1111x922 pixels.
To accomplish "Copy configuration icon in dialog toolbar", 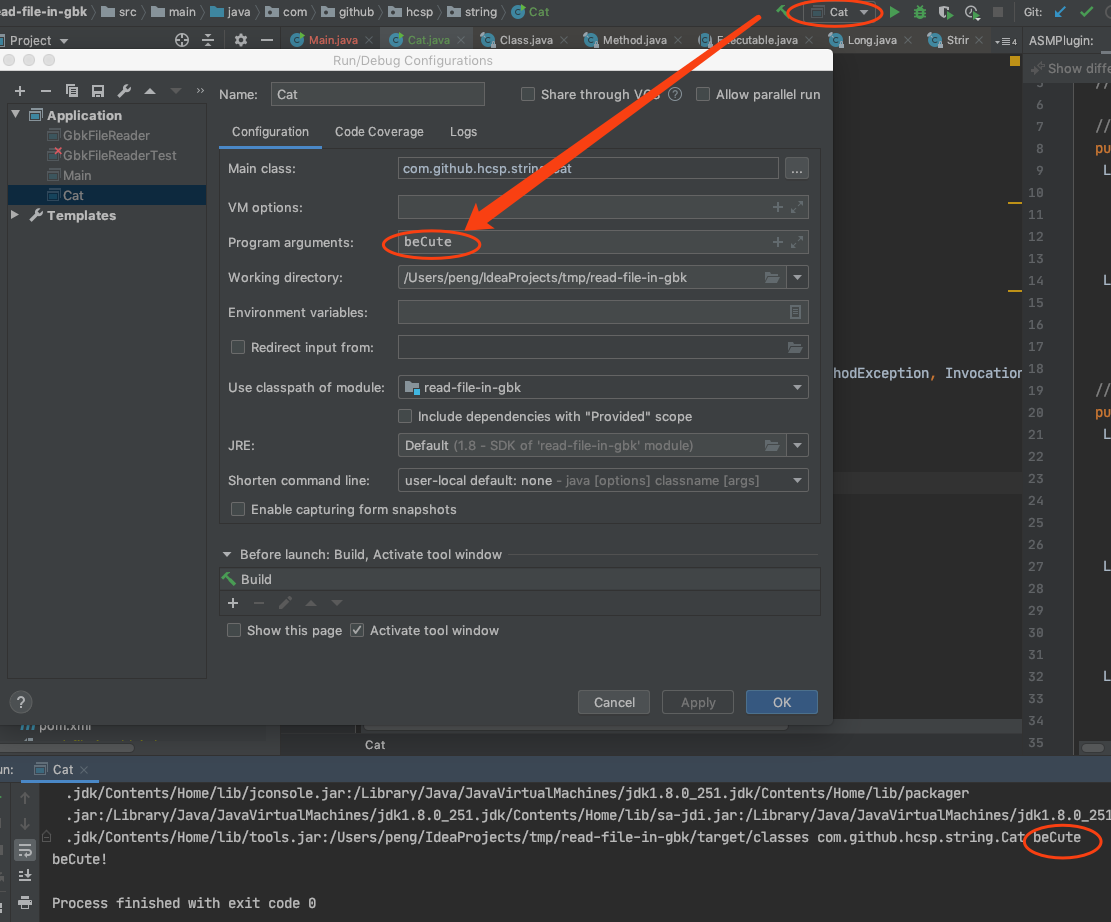I will point(72,91).
